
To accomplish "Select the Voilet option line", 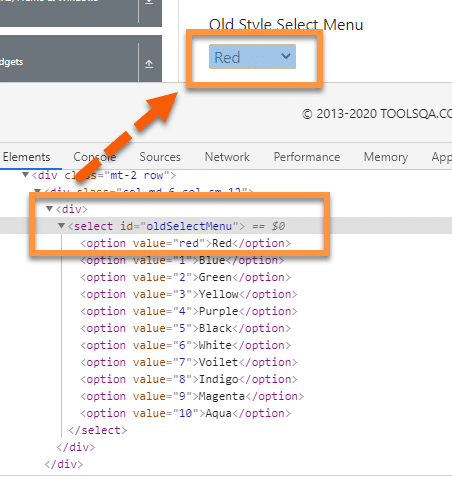I will tap(189, 362).
